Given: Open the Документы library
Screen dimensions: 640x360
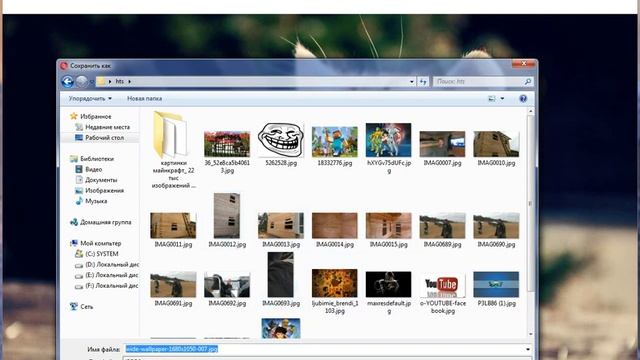Looking at the screenshot, I should coord(96,180).
